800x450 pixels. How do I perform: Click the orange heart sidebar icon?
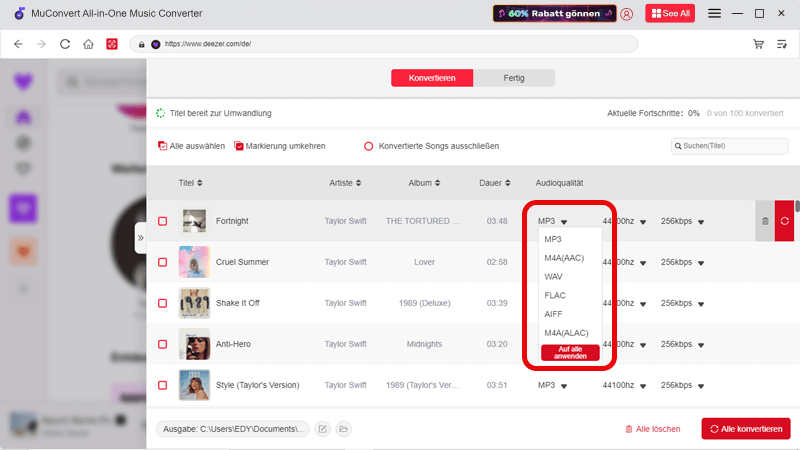23,251
